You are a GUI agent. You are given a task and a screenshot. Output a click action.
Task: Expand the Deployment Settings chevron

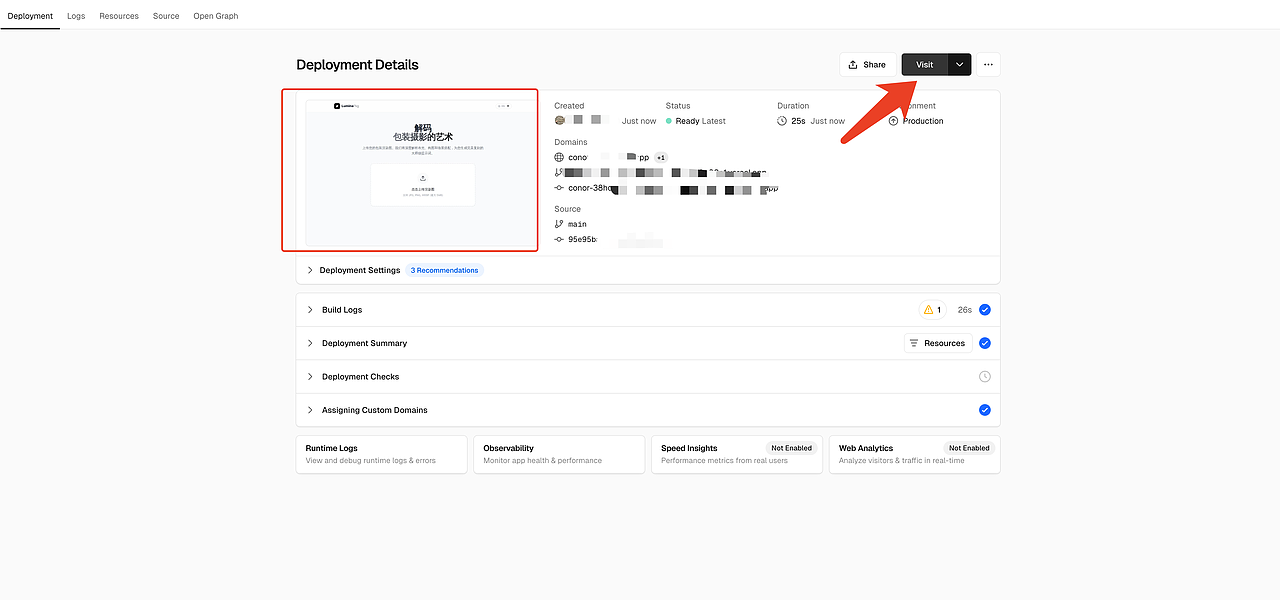(x=310, y=270)
